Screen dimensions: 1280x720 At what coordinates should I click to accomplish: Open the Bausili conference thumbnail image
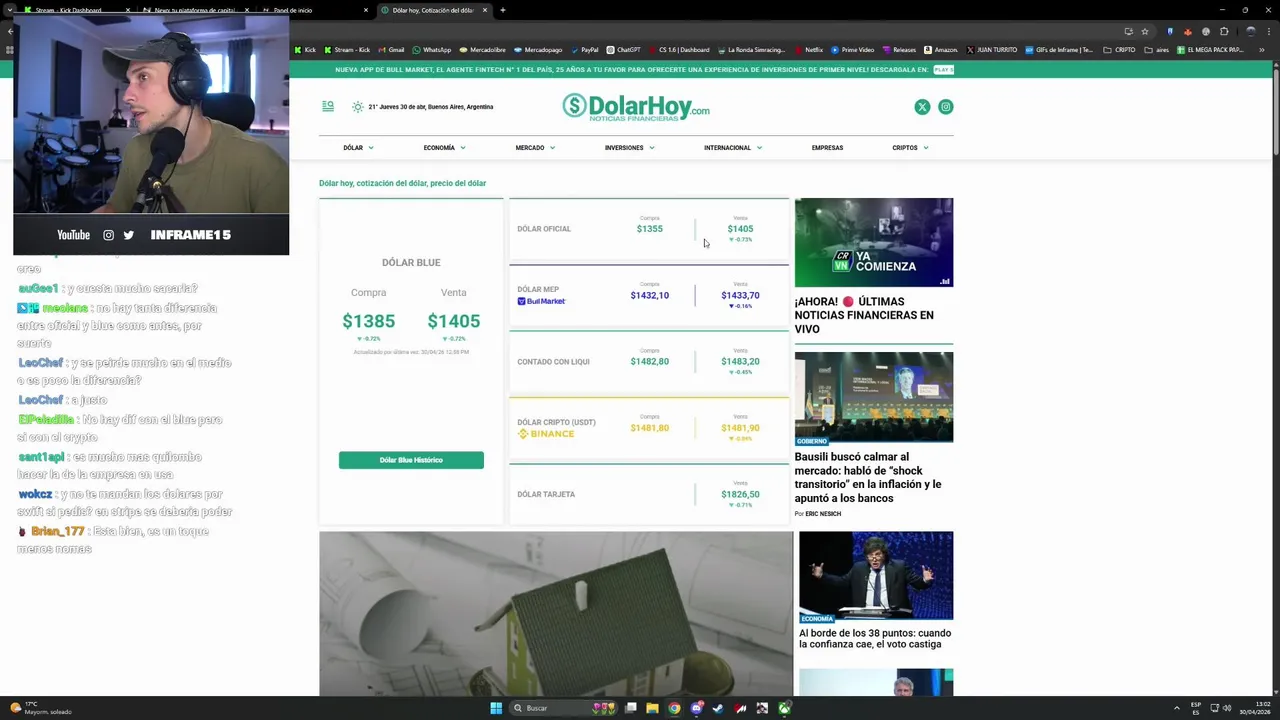[874, 397]
